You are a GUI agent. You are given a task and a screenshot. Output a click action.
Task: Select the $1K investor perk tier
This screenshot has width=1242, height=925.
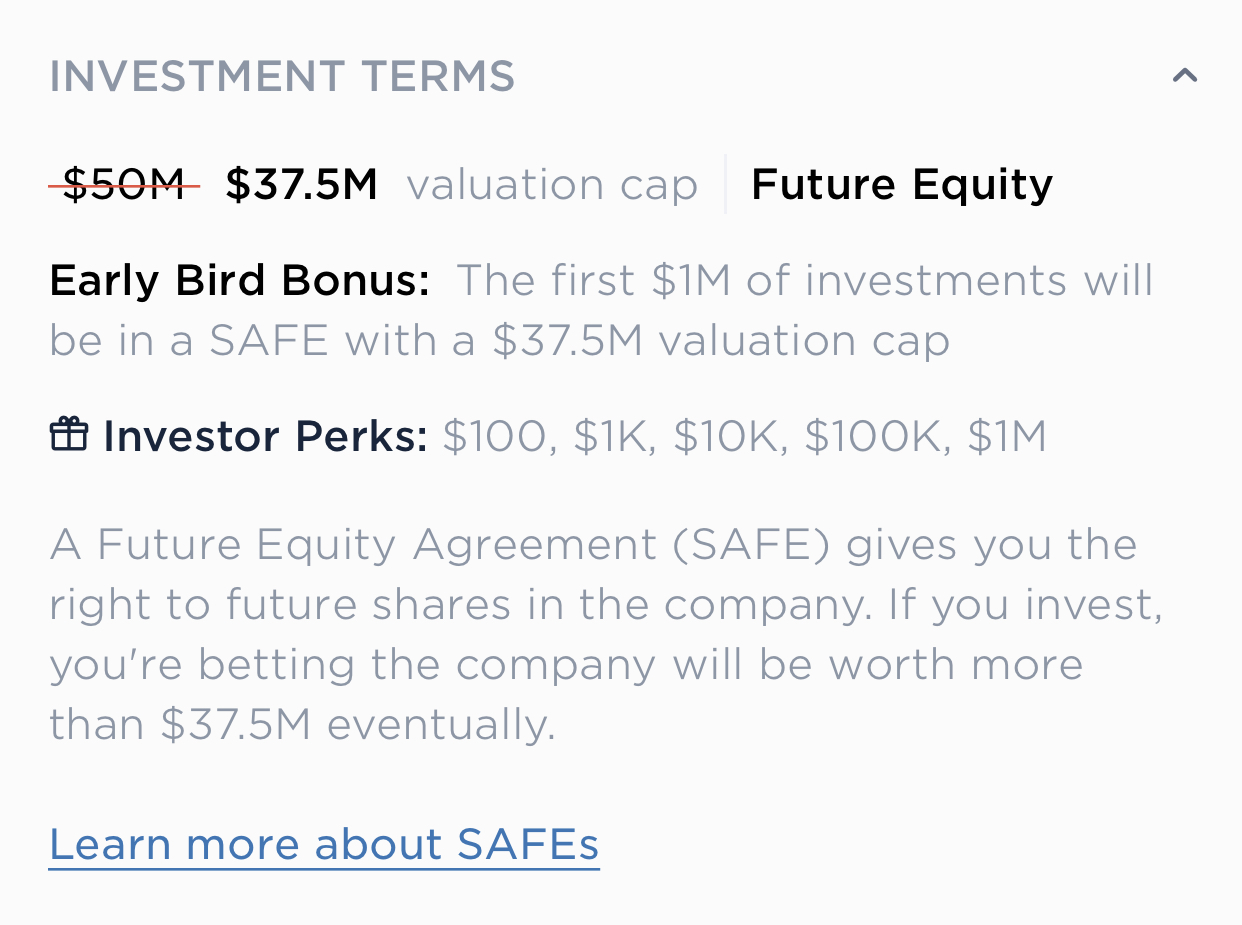[x=614, y=437]
